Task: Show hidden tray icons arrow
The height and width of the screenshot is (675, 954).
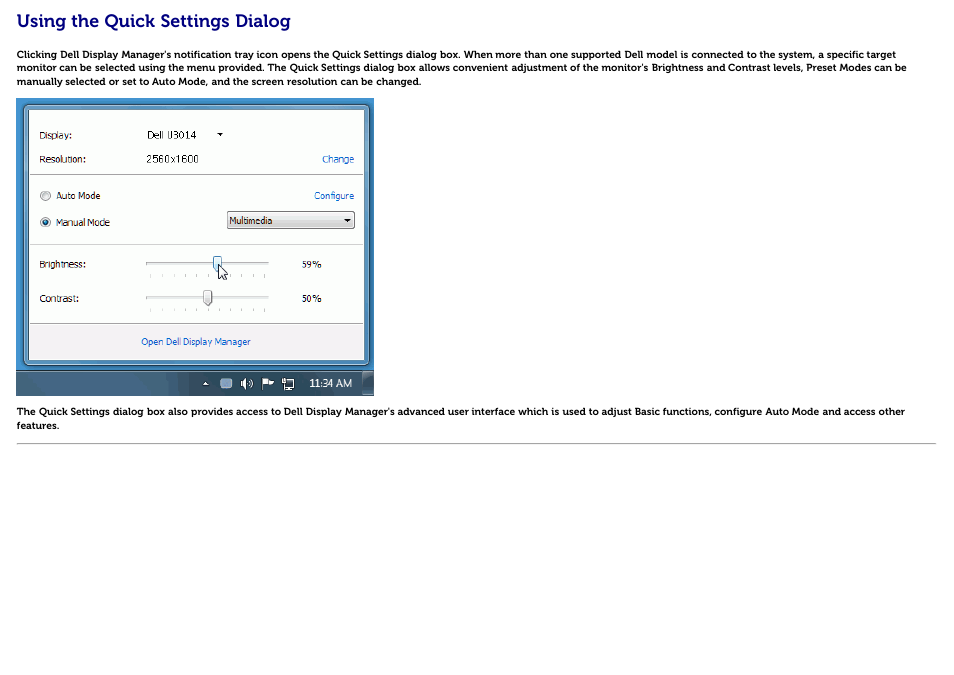Action: (206, 383)
